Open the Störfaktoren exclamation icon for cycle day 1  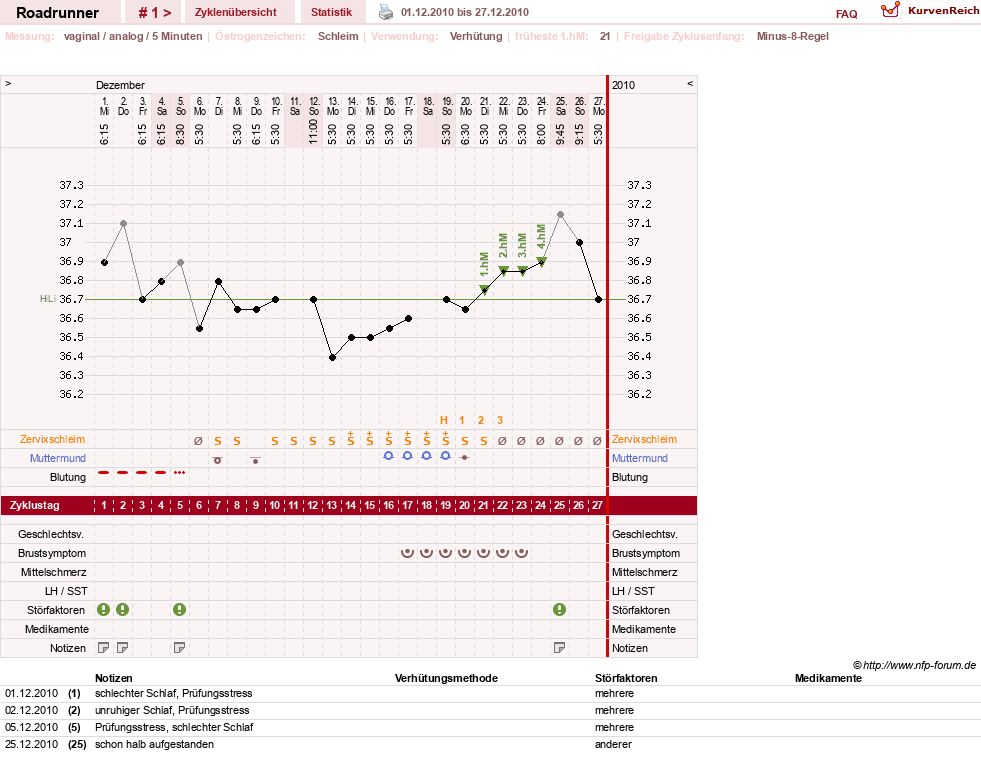104,609
